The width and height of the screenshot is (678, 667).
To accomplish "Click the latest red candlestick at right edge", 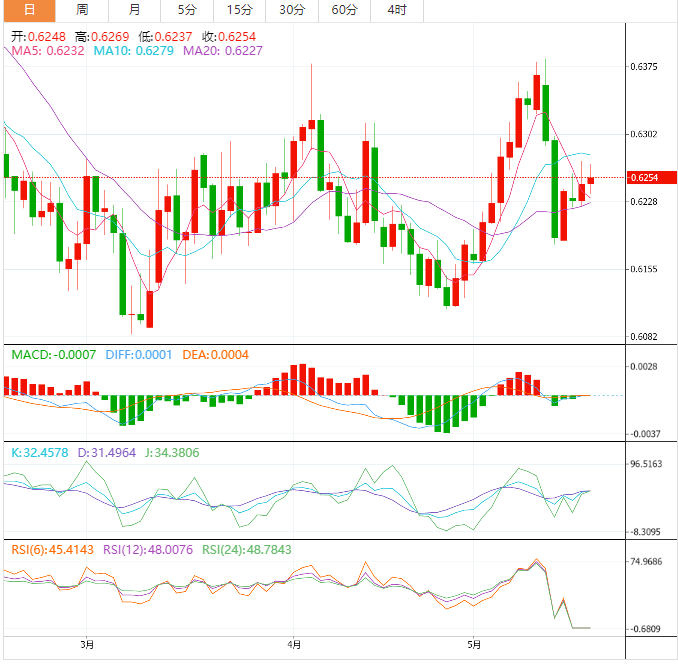I will point(591,181).
